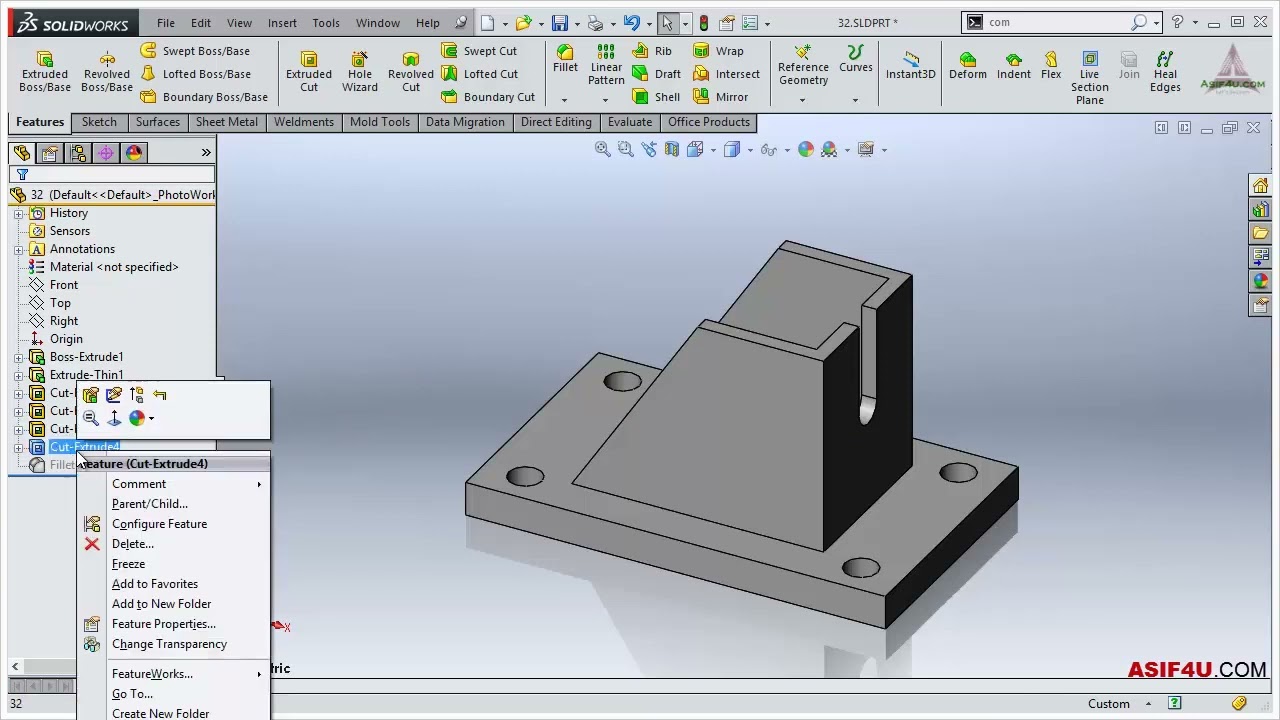Open the ConfigurationManager tab icon

pos(78,153)
